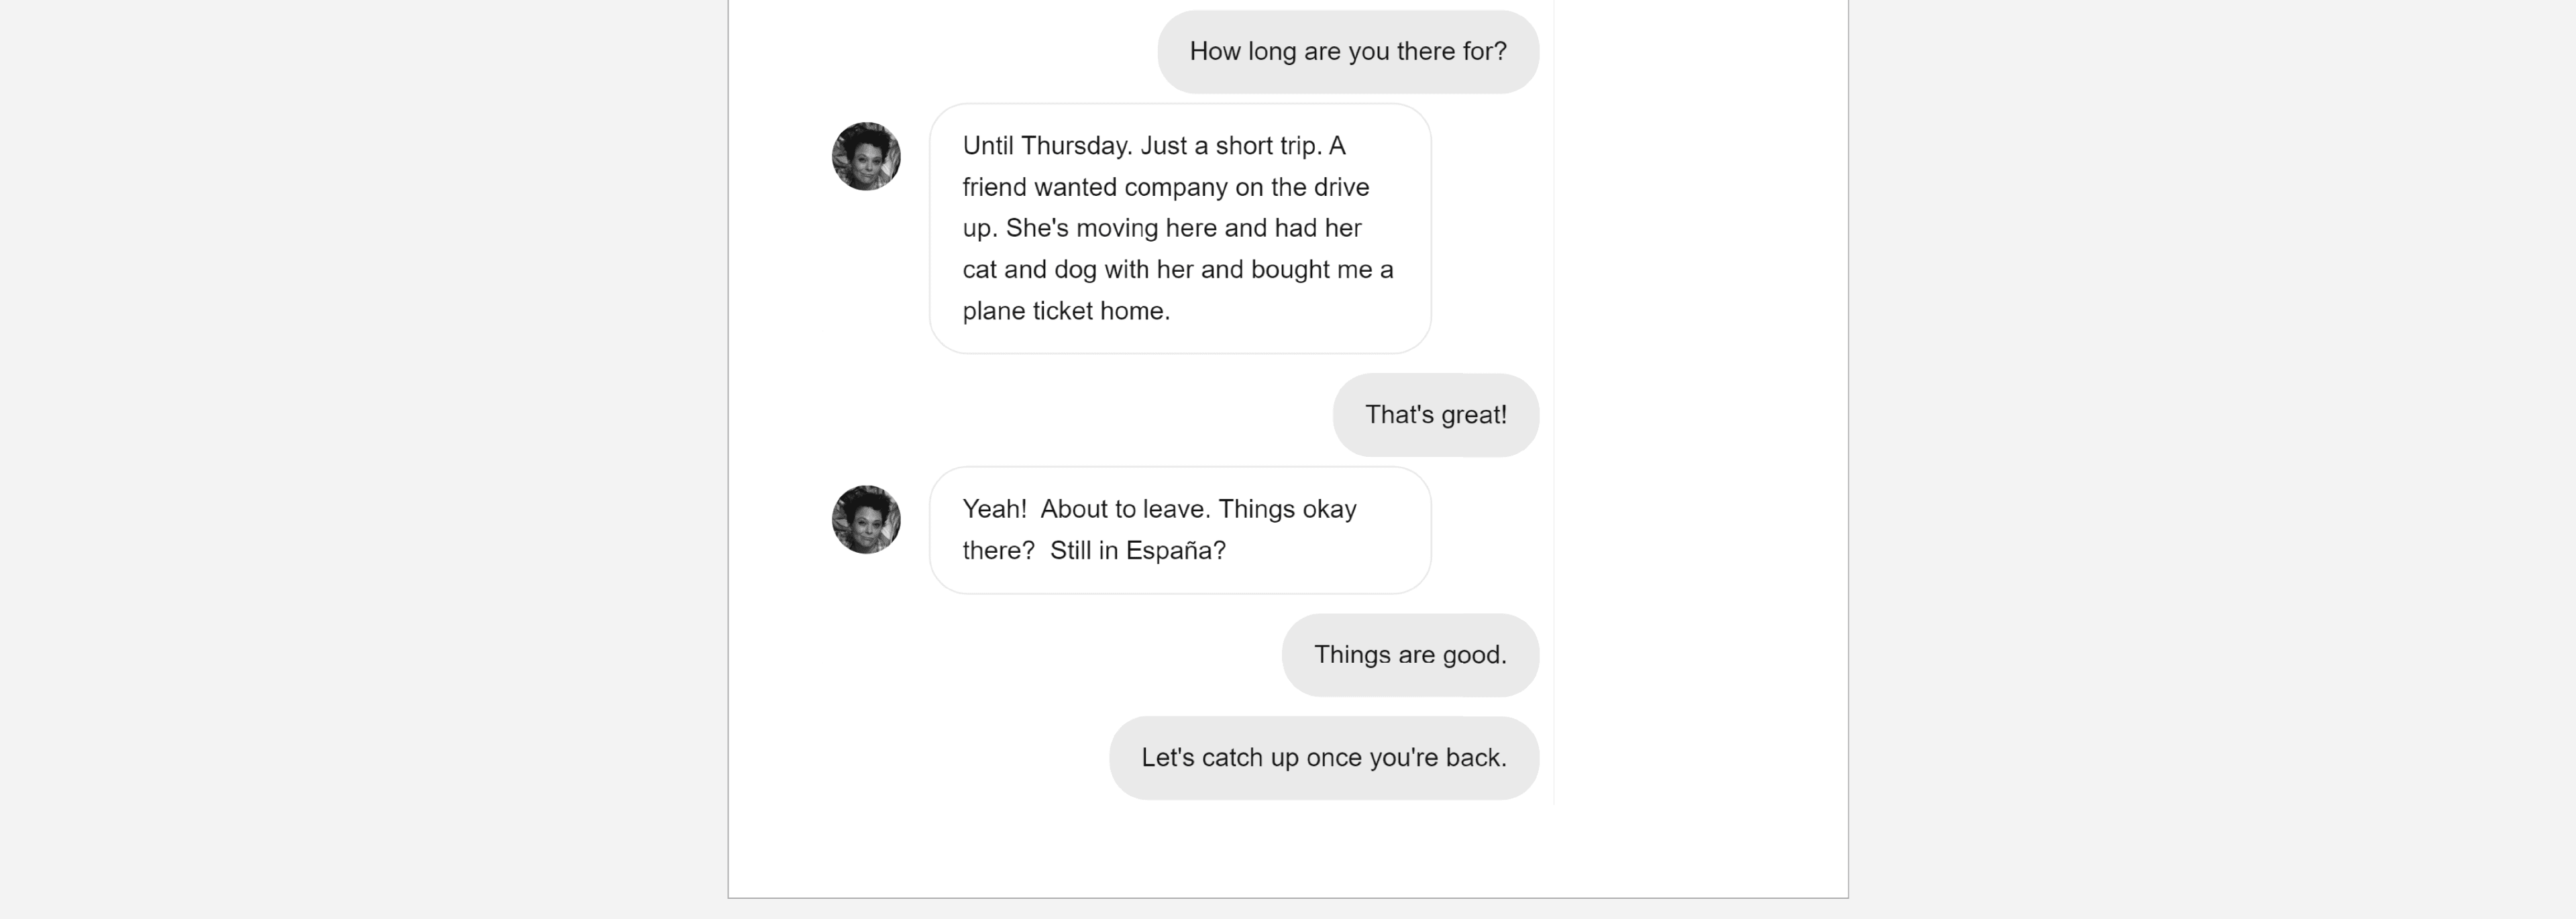The width and height of the screenshot is (2576, 919).
Task: Select the "That's great!" message bubble
Action: [1435, 415]
